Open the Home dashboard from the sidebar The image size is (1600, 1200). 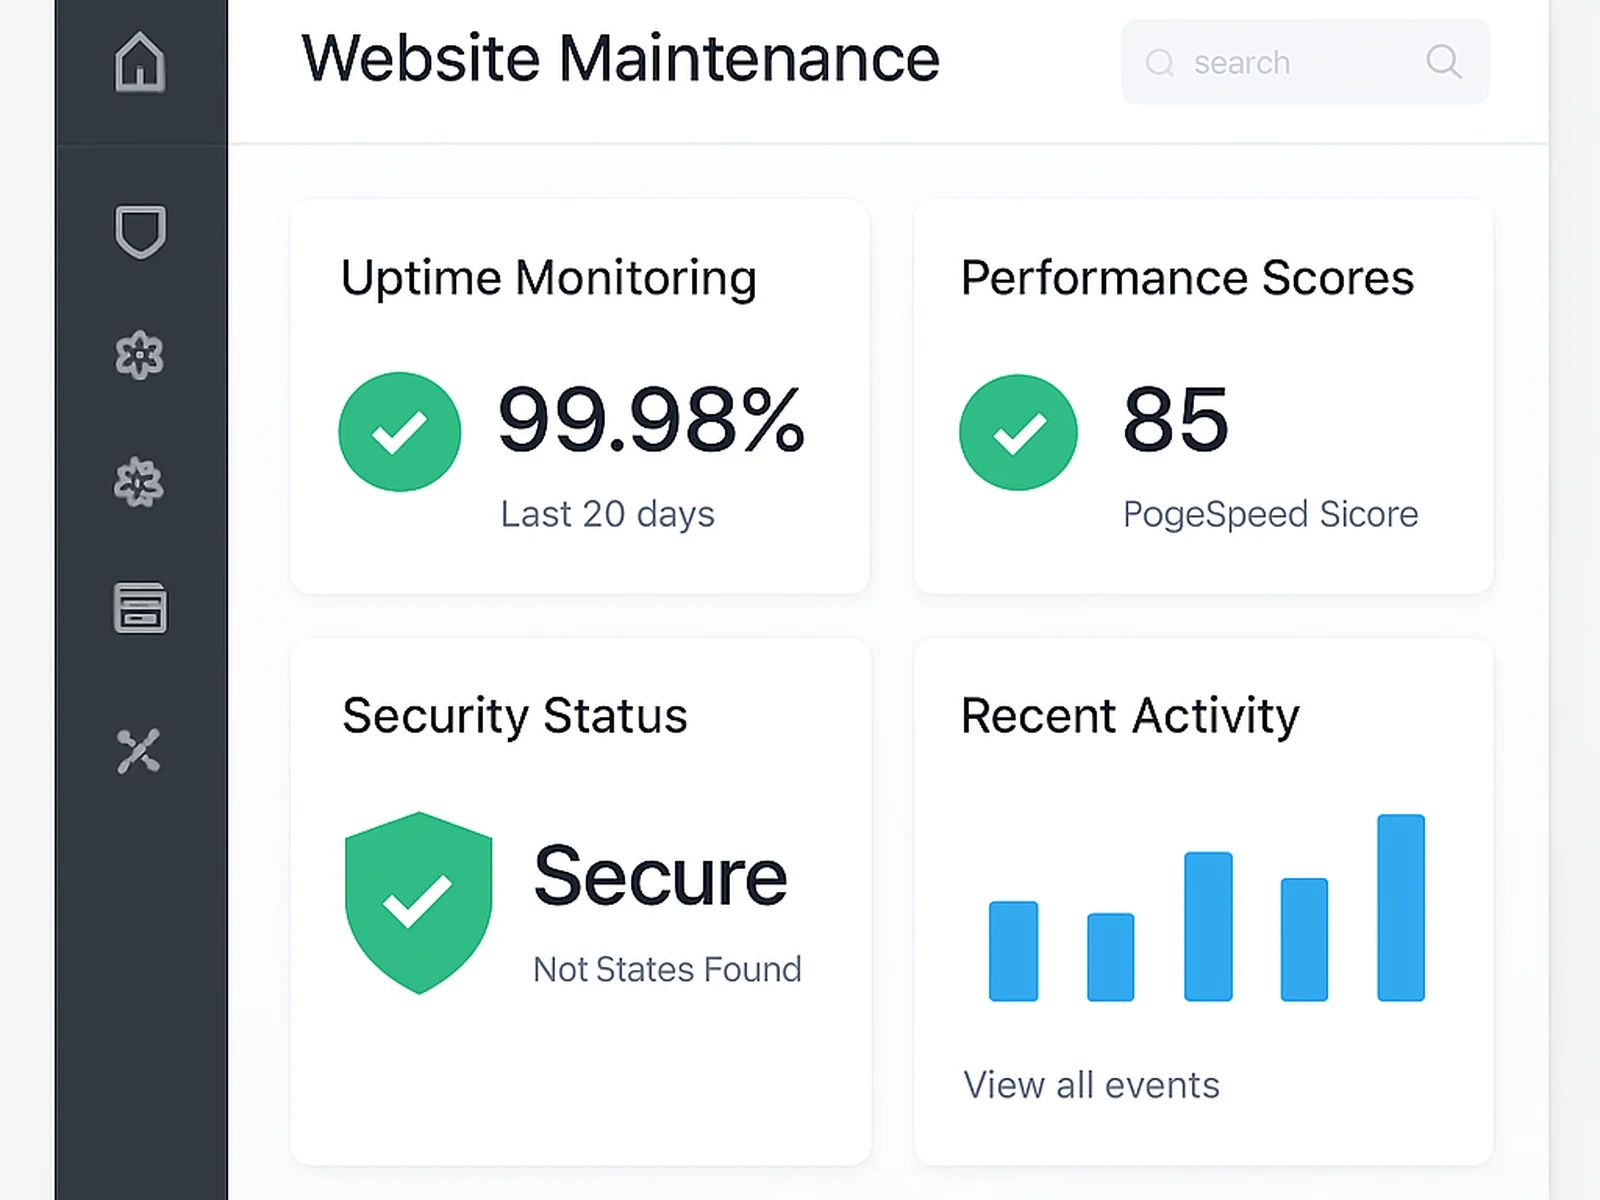[x=140, y=62]
